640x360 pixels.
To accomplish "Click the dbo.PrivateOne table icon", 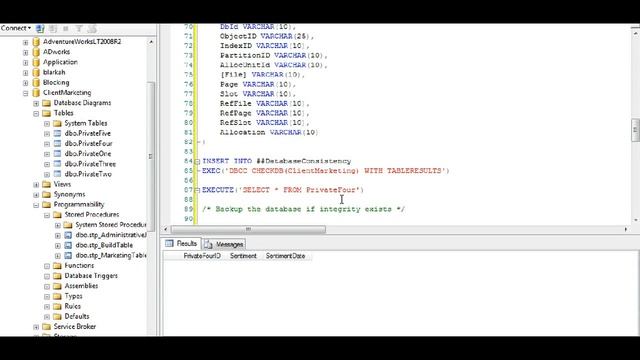I will pos(58,154).
